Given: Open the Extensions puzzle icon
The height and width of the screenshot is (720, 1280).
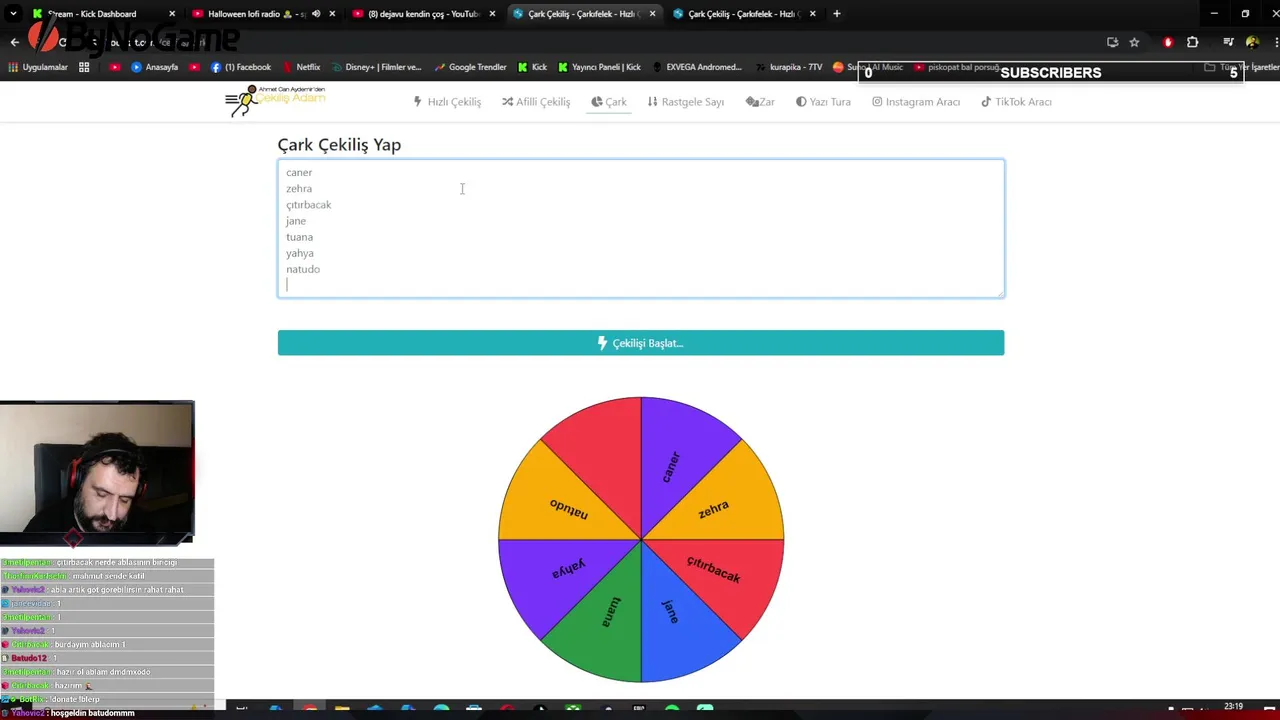Looking at the screenshot, I should click(x=1192, y=42).
